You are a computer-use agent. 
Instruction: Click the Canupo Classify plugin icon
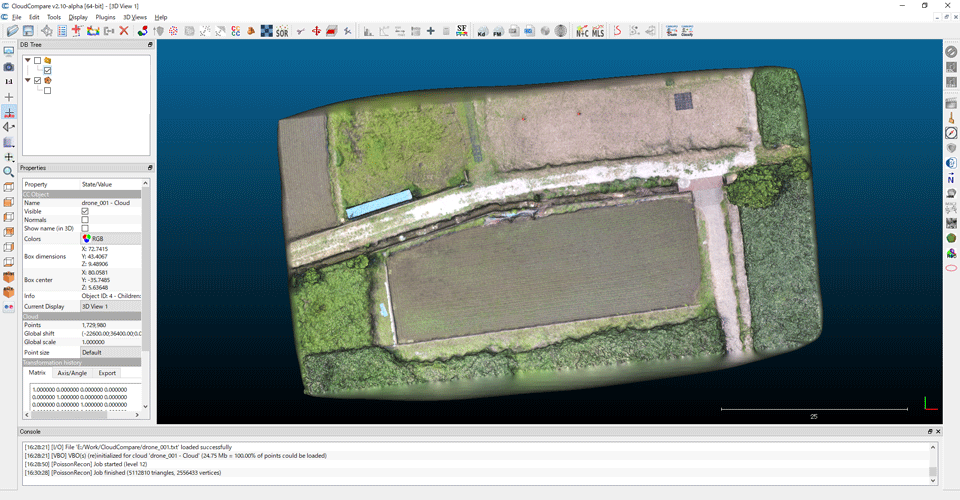click(687, 31)
